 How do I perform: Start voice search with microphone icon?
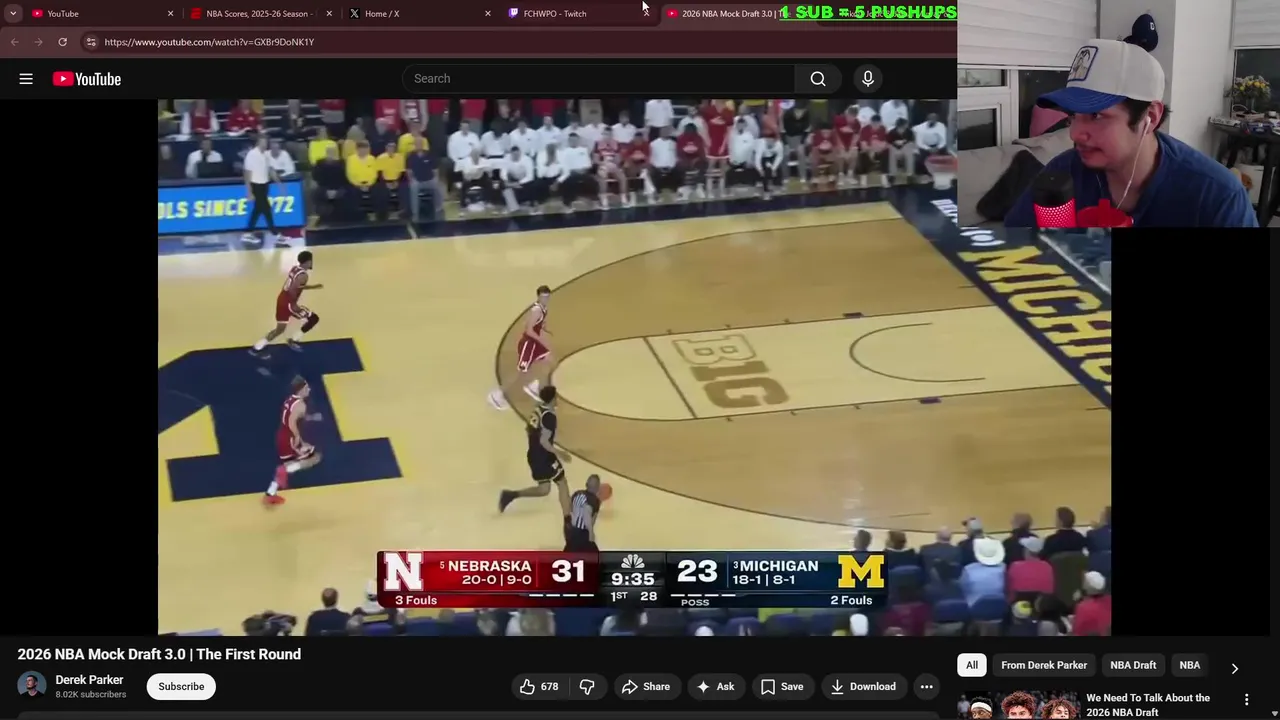[x=868, y=79]
